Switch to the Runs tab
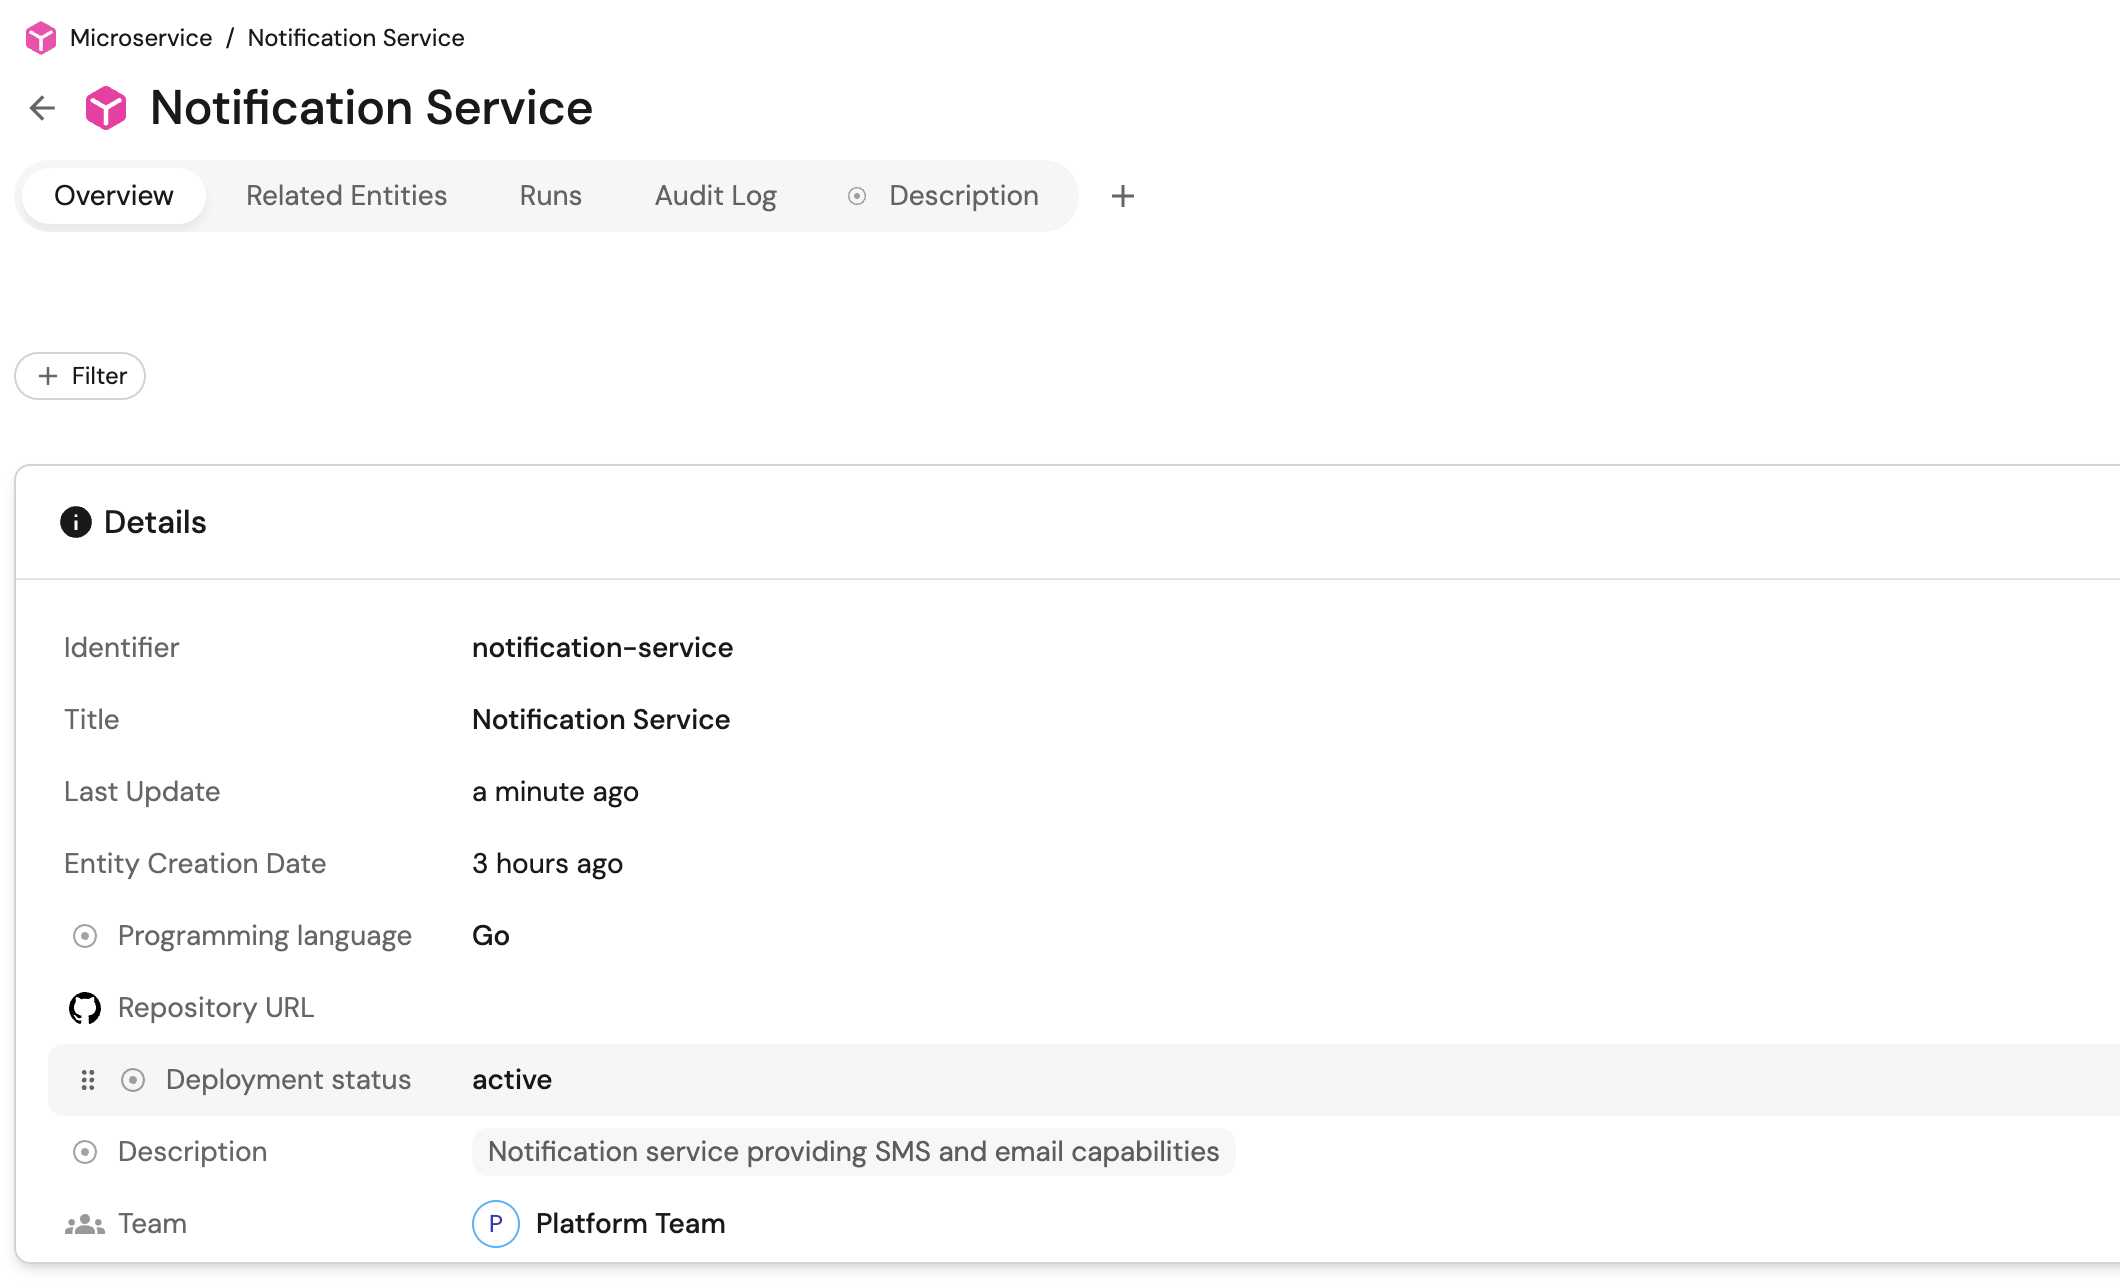 tap(550, 196)
